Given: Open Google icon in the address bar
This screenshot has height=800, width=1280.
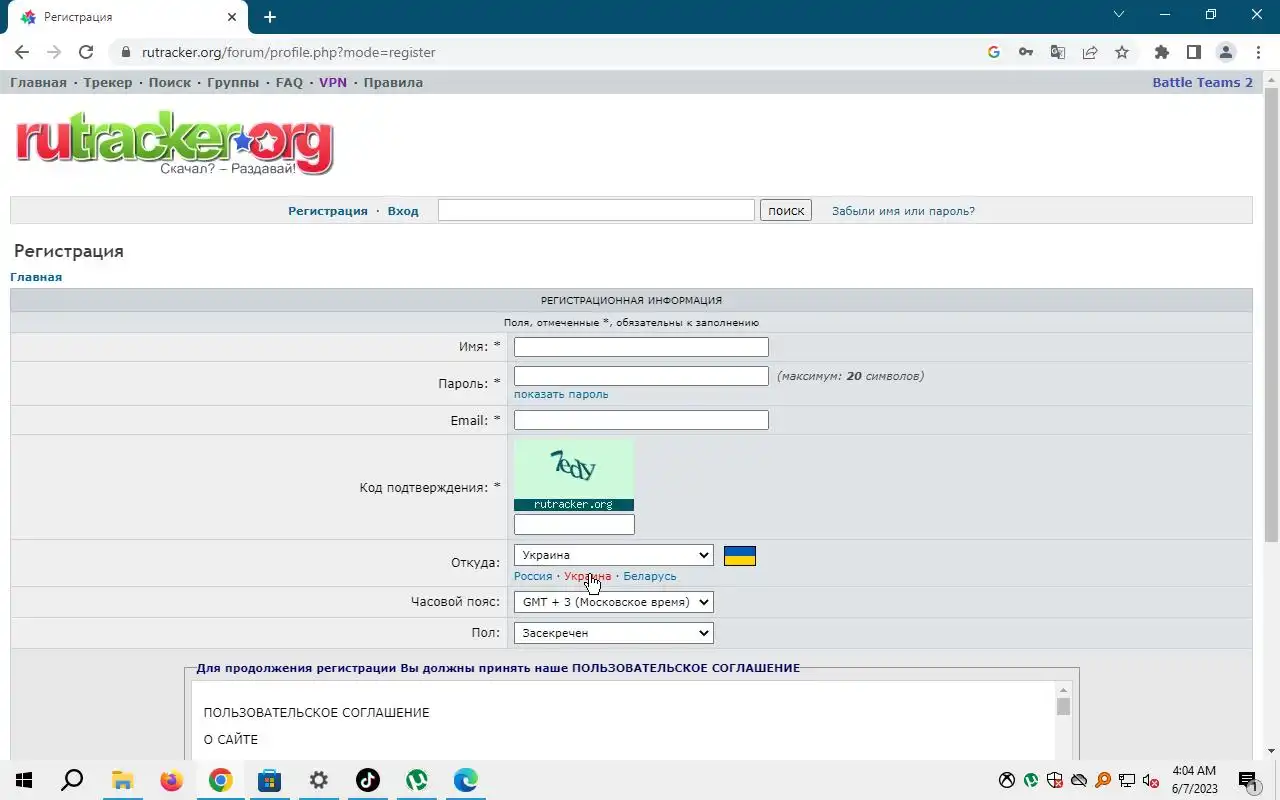Looking at the screenshot, I should [x=994, y=52].
